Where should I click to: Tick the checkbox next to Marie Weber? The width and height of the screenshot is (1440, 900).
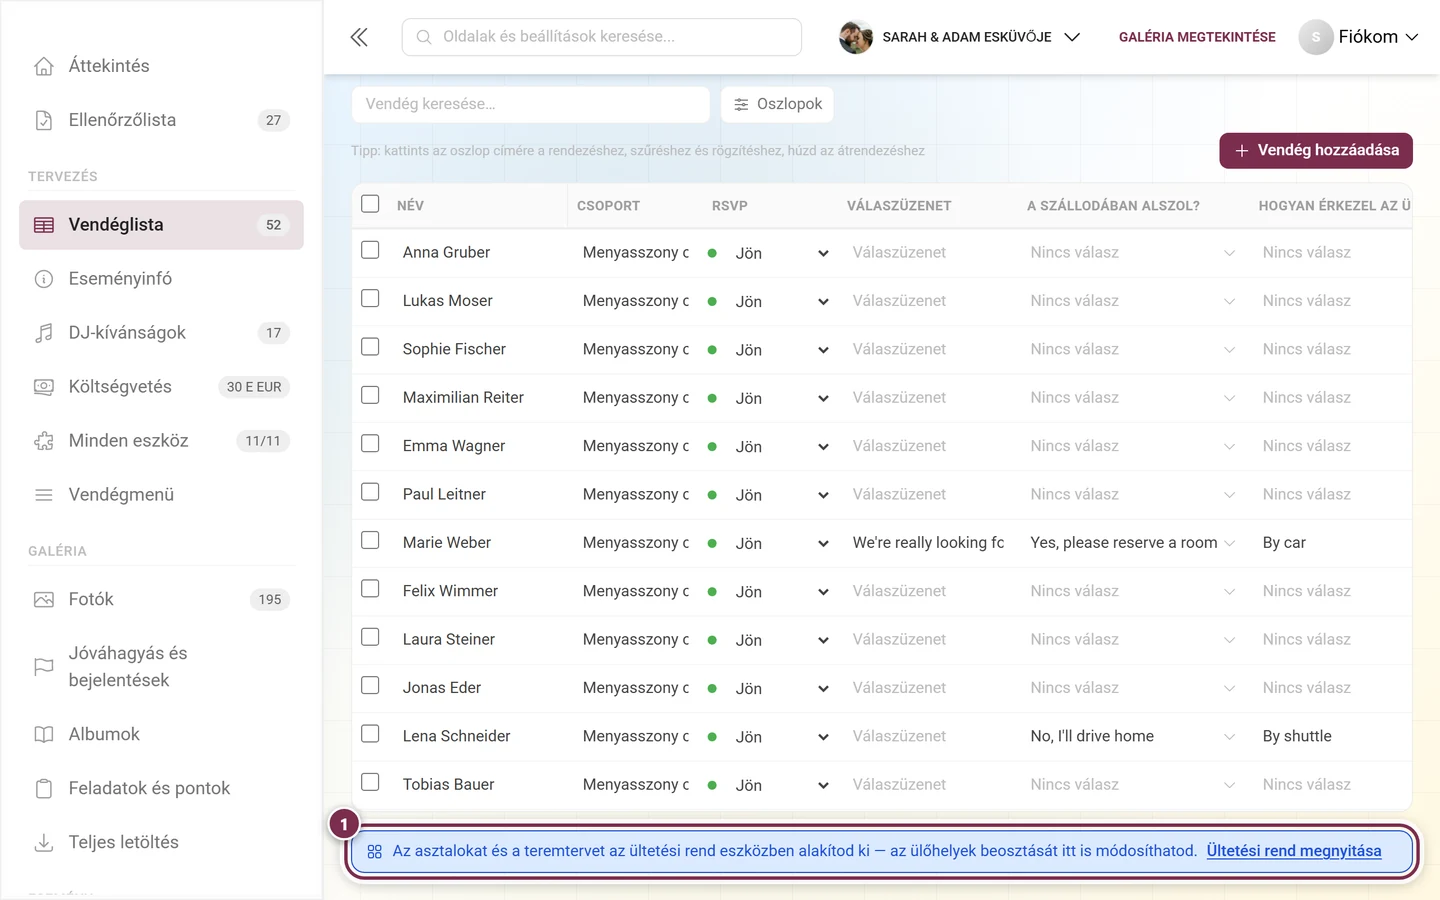[370, 540]
